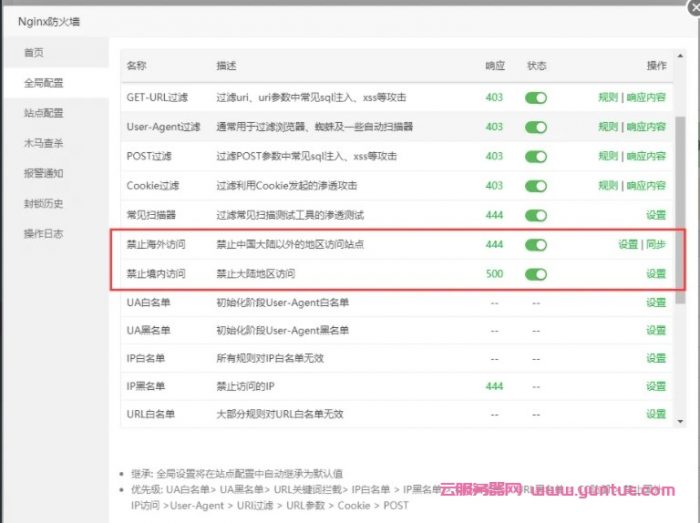700x523 pixels.
Task: Disable 禁止境内访问 toggle switch
Action: (x=537, y=274)
